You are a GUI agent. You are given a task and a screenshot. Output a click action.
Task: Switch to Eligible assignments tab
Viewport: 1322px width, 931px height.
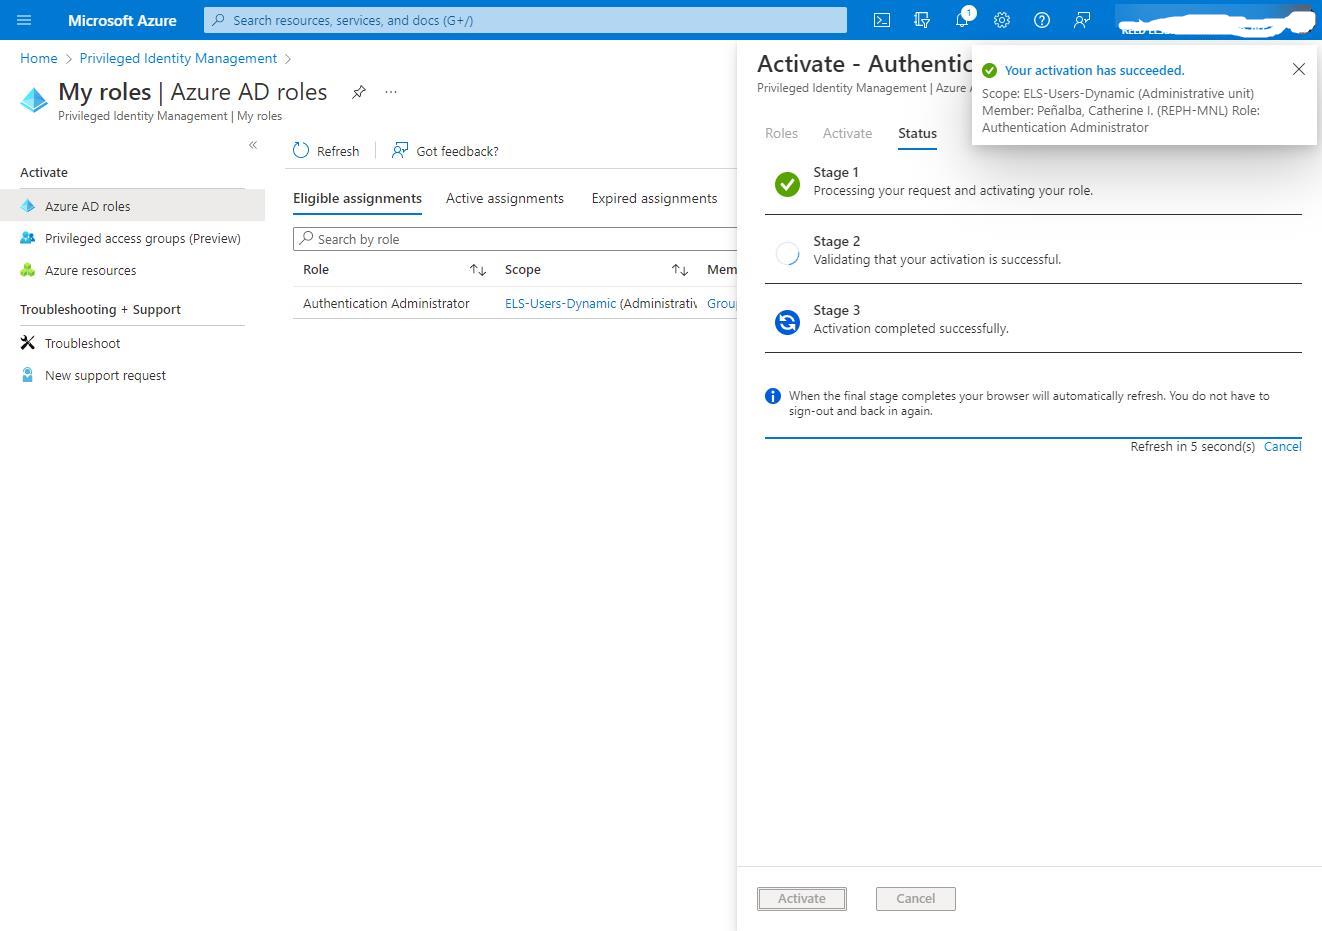click(357, 198)
